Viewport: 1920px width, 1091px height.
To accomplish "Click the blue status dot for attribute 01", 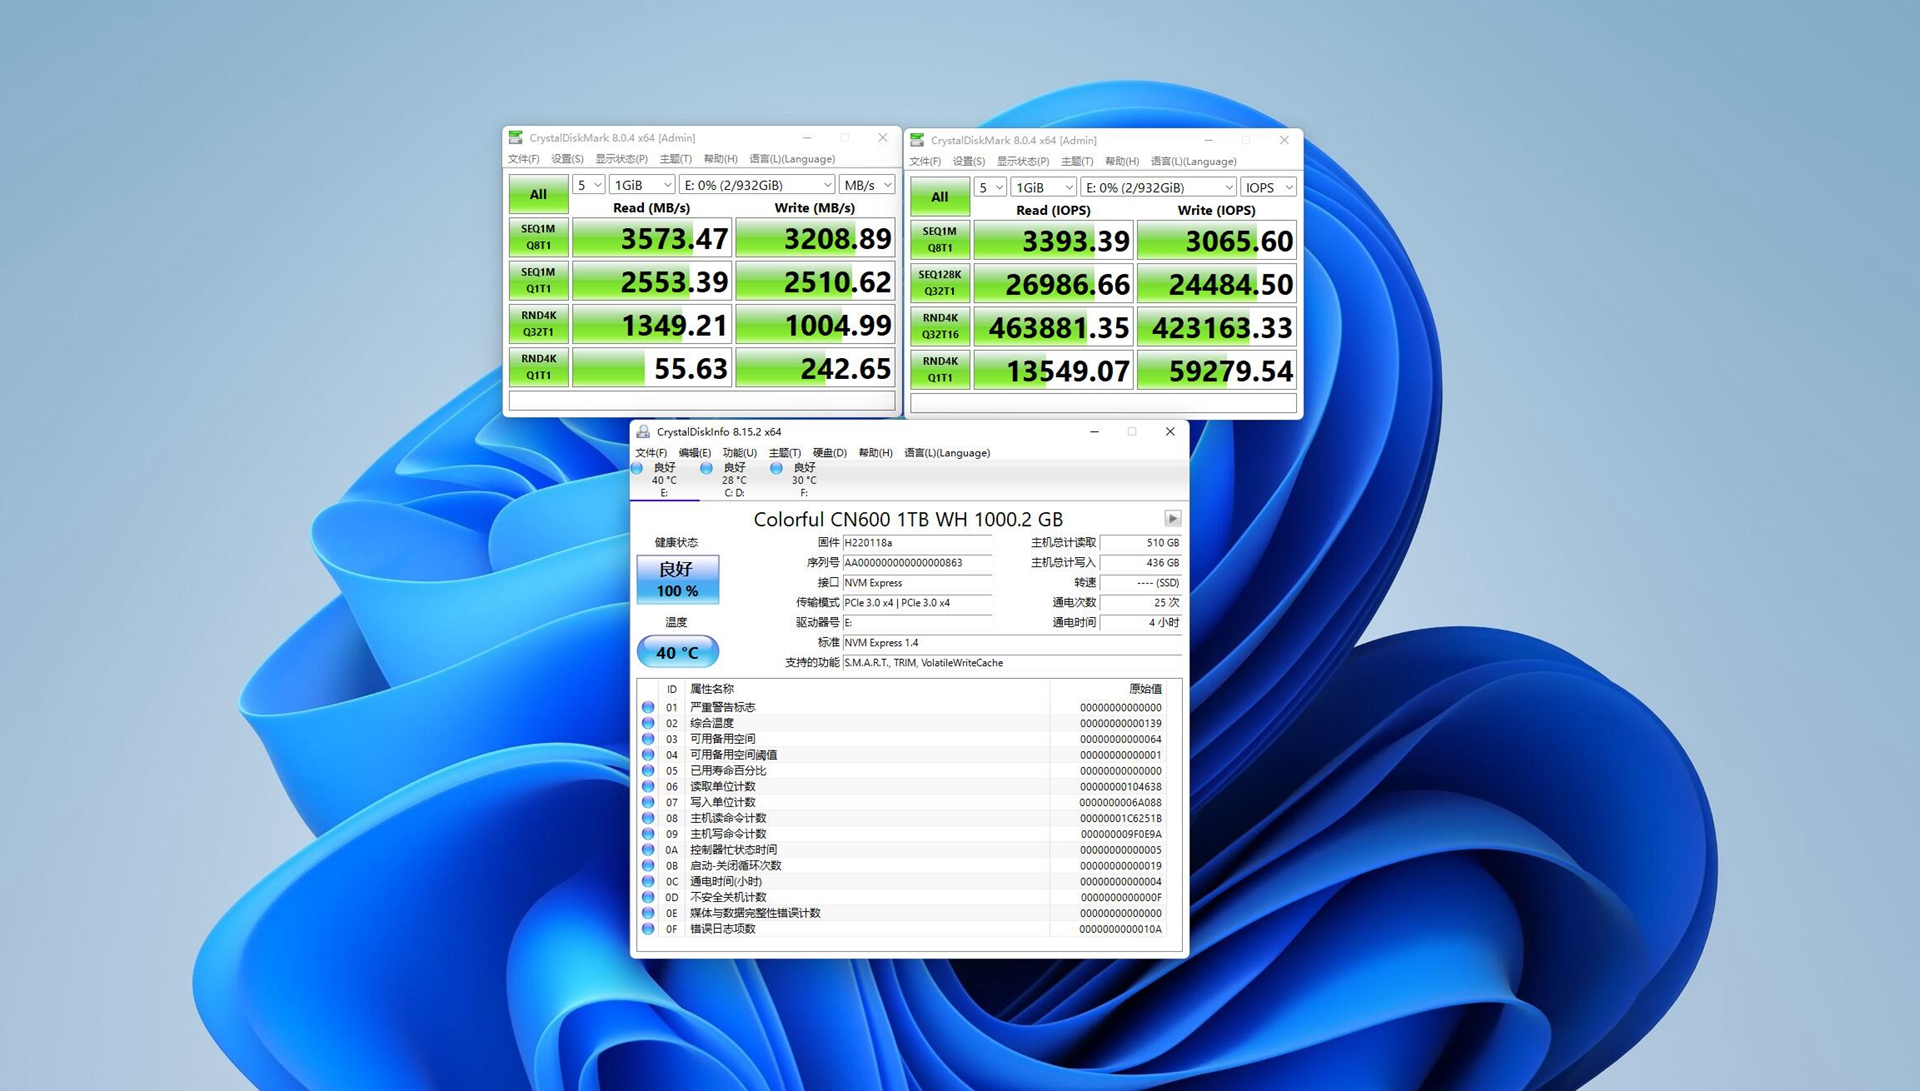I will [648, 707].
